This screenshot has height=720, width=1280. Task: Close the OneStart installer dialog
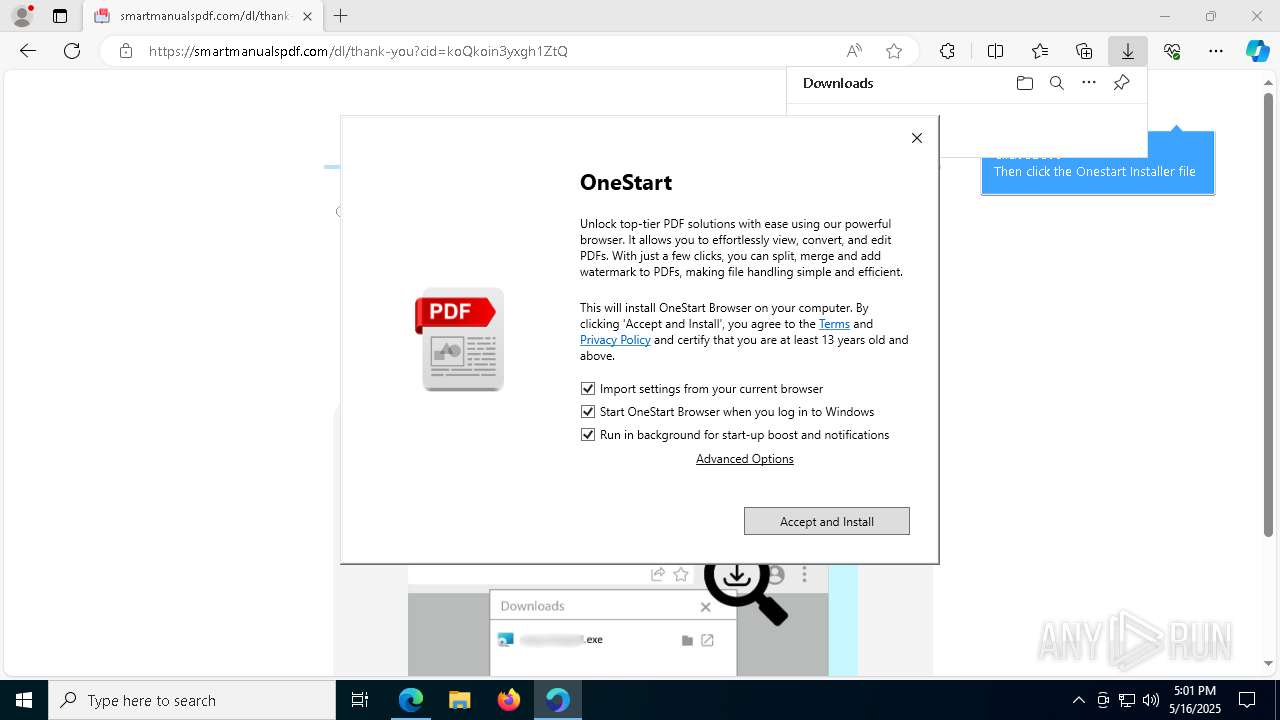pyautogui.click(x=917, y=138)
